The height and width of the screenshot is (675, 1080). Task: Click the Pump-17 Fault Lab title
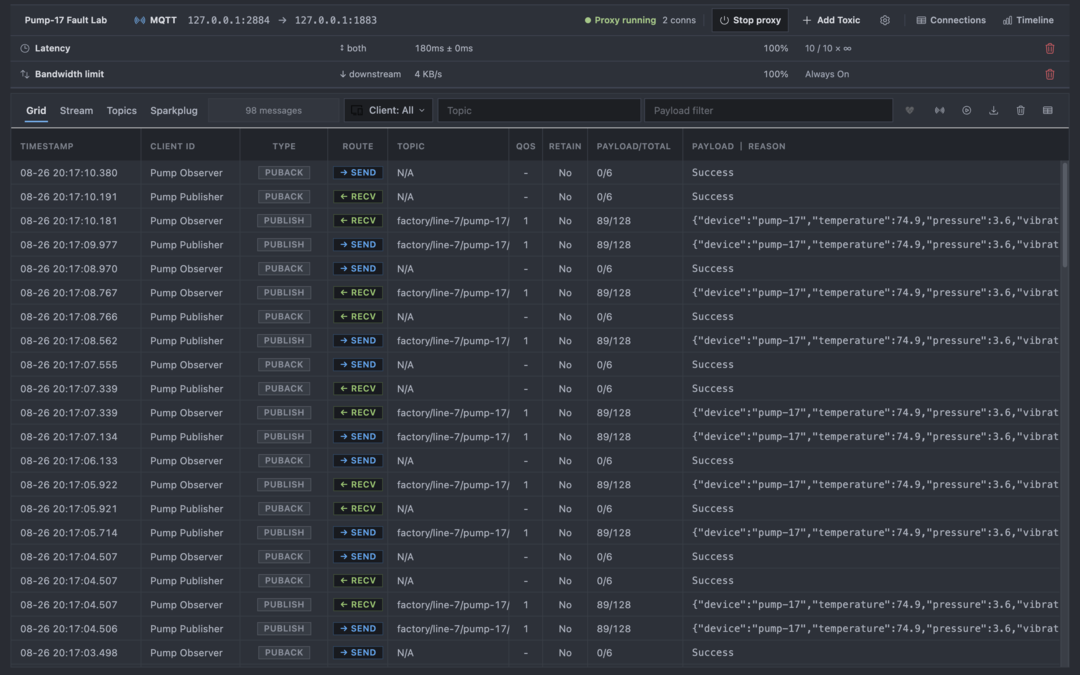coord(65,21)
